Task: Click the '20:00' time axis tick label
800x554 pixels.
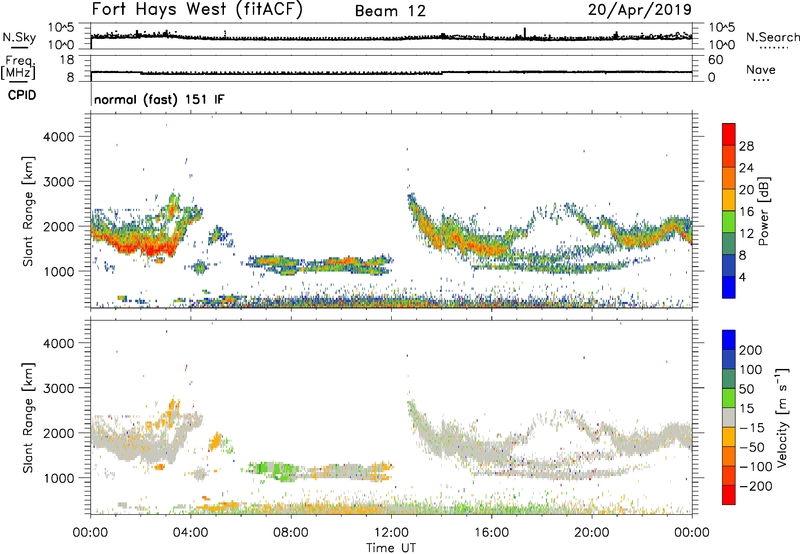Action: click(591, 533)
